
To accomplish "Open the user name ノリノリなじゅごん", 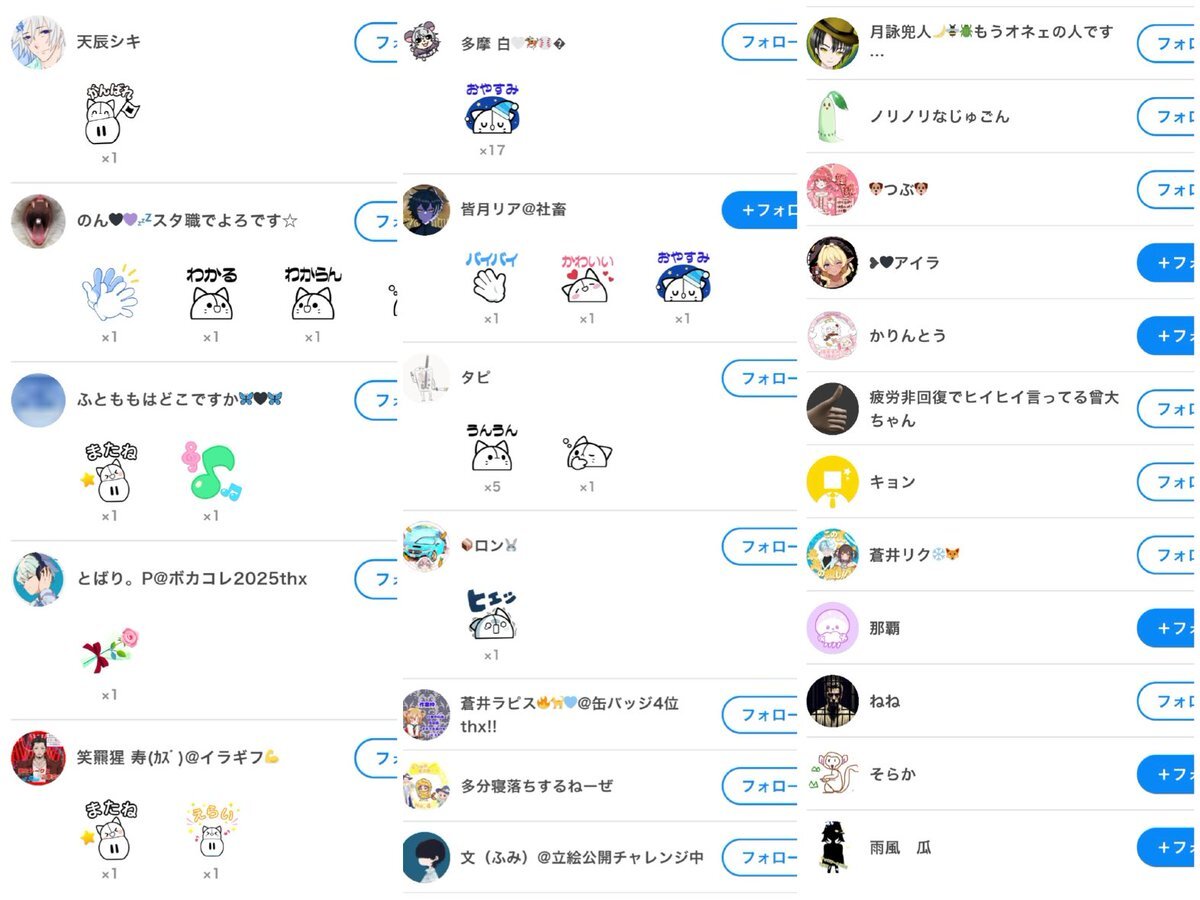I will pos(939,116).
